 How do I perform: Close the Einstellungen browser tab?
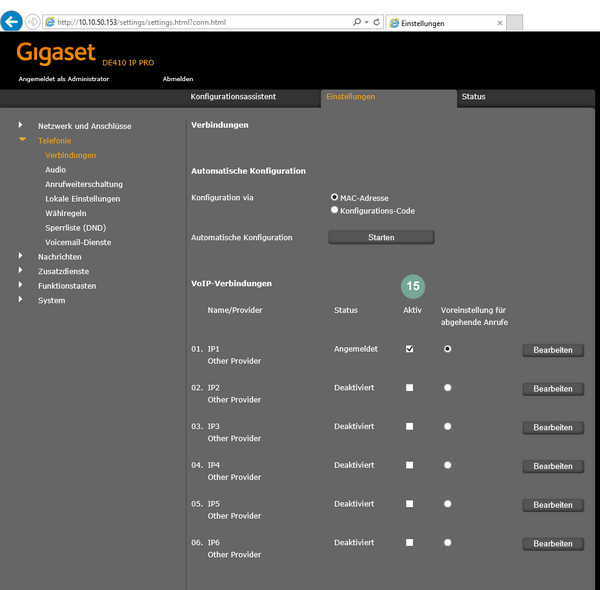tap(500, 23)
